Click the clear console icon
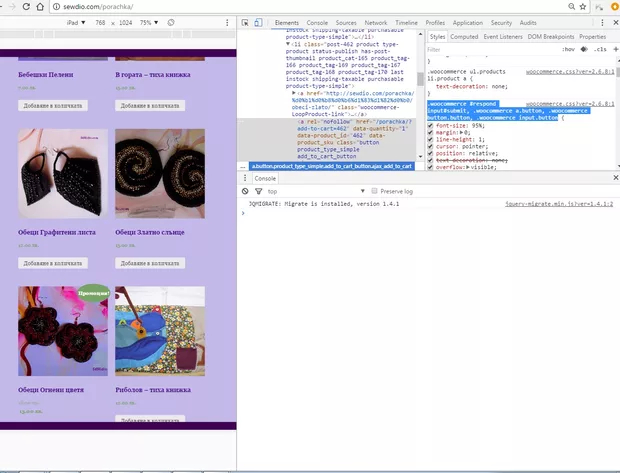Viewport: 620px width, 473px height. click(246, 190)
